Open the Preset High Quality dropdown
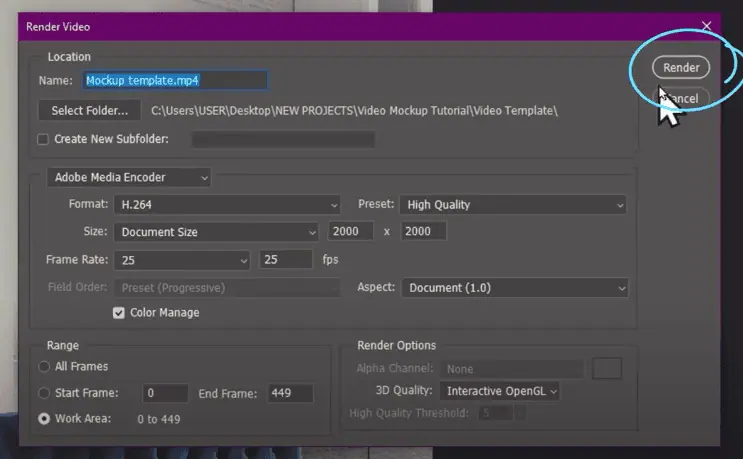The height and width of the screenshot is (459, 743). pyautogui.click(x=513, y=205)
